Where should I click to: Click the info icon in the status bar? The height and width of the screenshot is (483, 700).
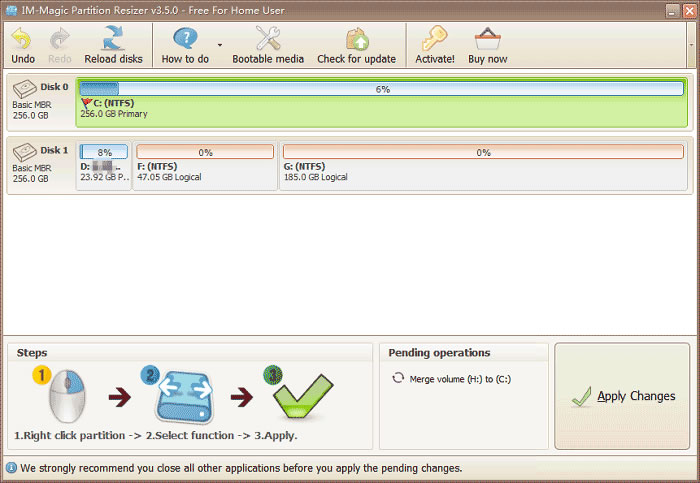coord(12,468)
